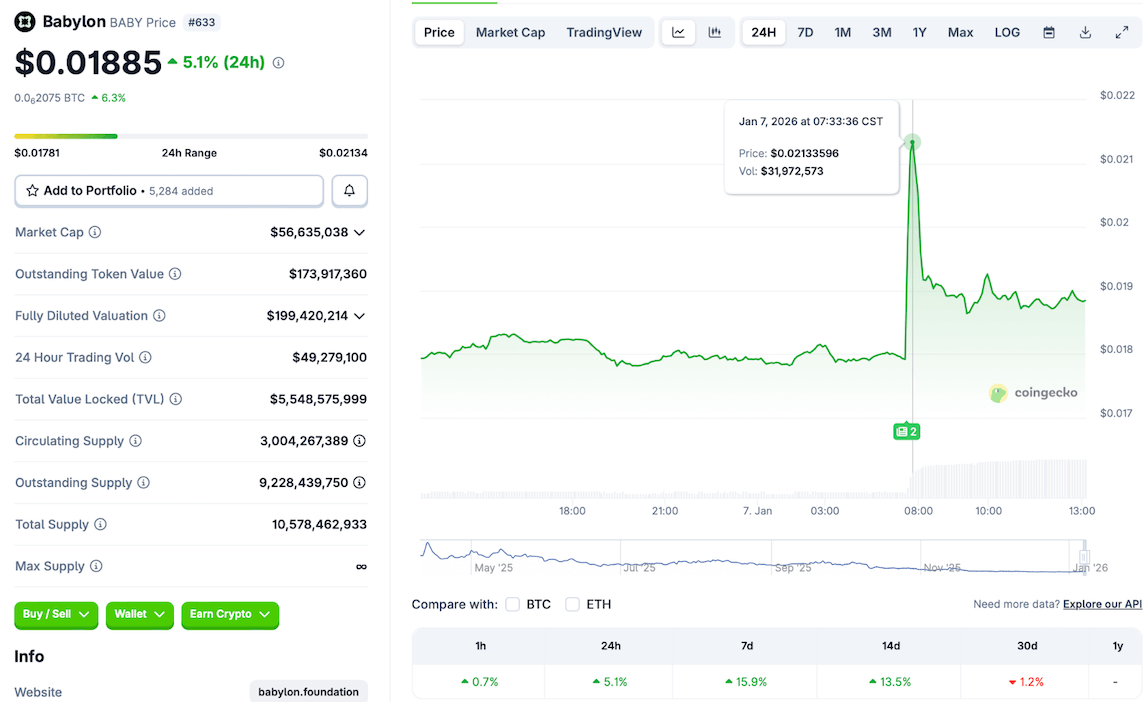Viewport: 1146px width, 702px height.
Task: Click the news marker badge on chart
Action: pos(906,431)
